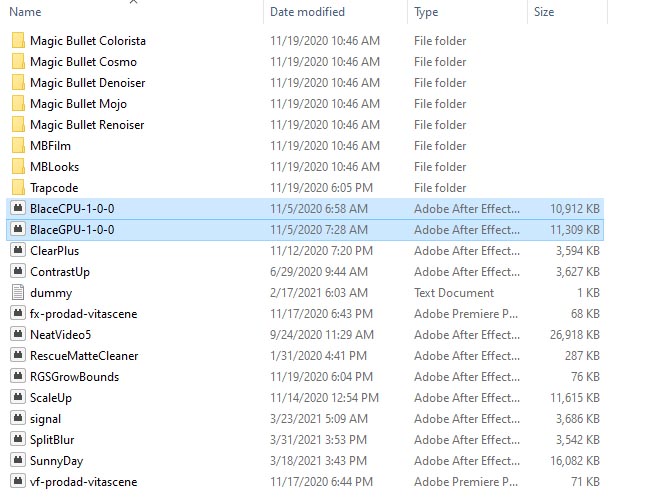Click the 3/31/2021 3:53 PM date
The image size is (650, 502).
click(318, 439)
